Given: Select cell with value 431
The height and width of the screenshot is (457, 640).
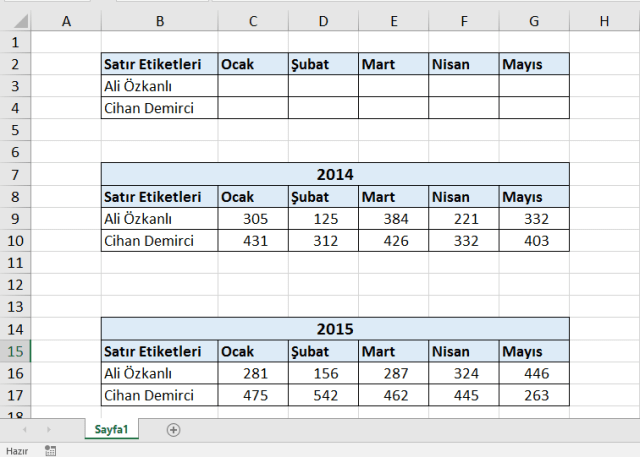Looking at the screenshot, I should (253, 241).
